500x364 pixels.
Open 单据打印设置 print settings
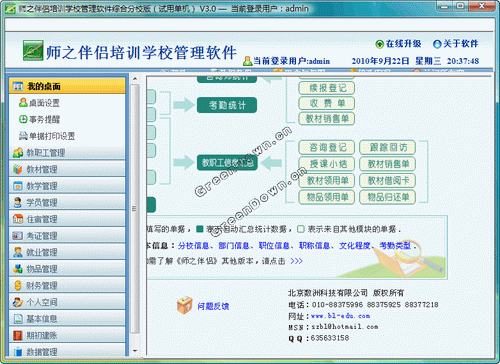47,136
